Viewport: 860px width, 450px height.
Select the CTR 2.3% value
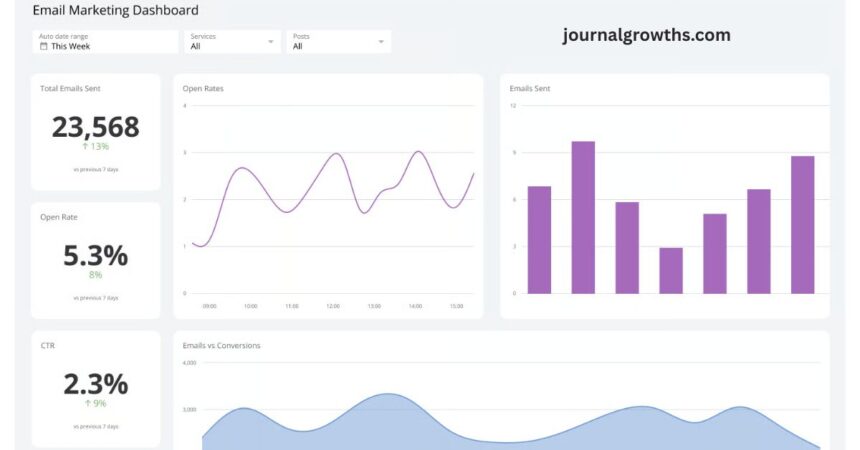[95, 384]
